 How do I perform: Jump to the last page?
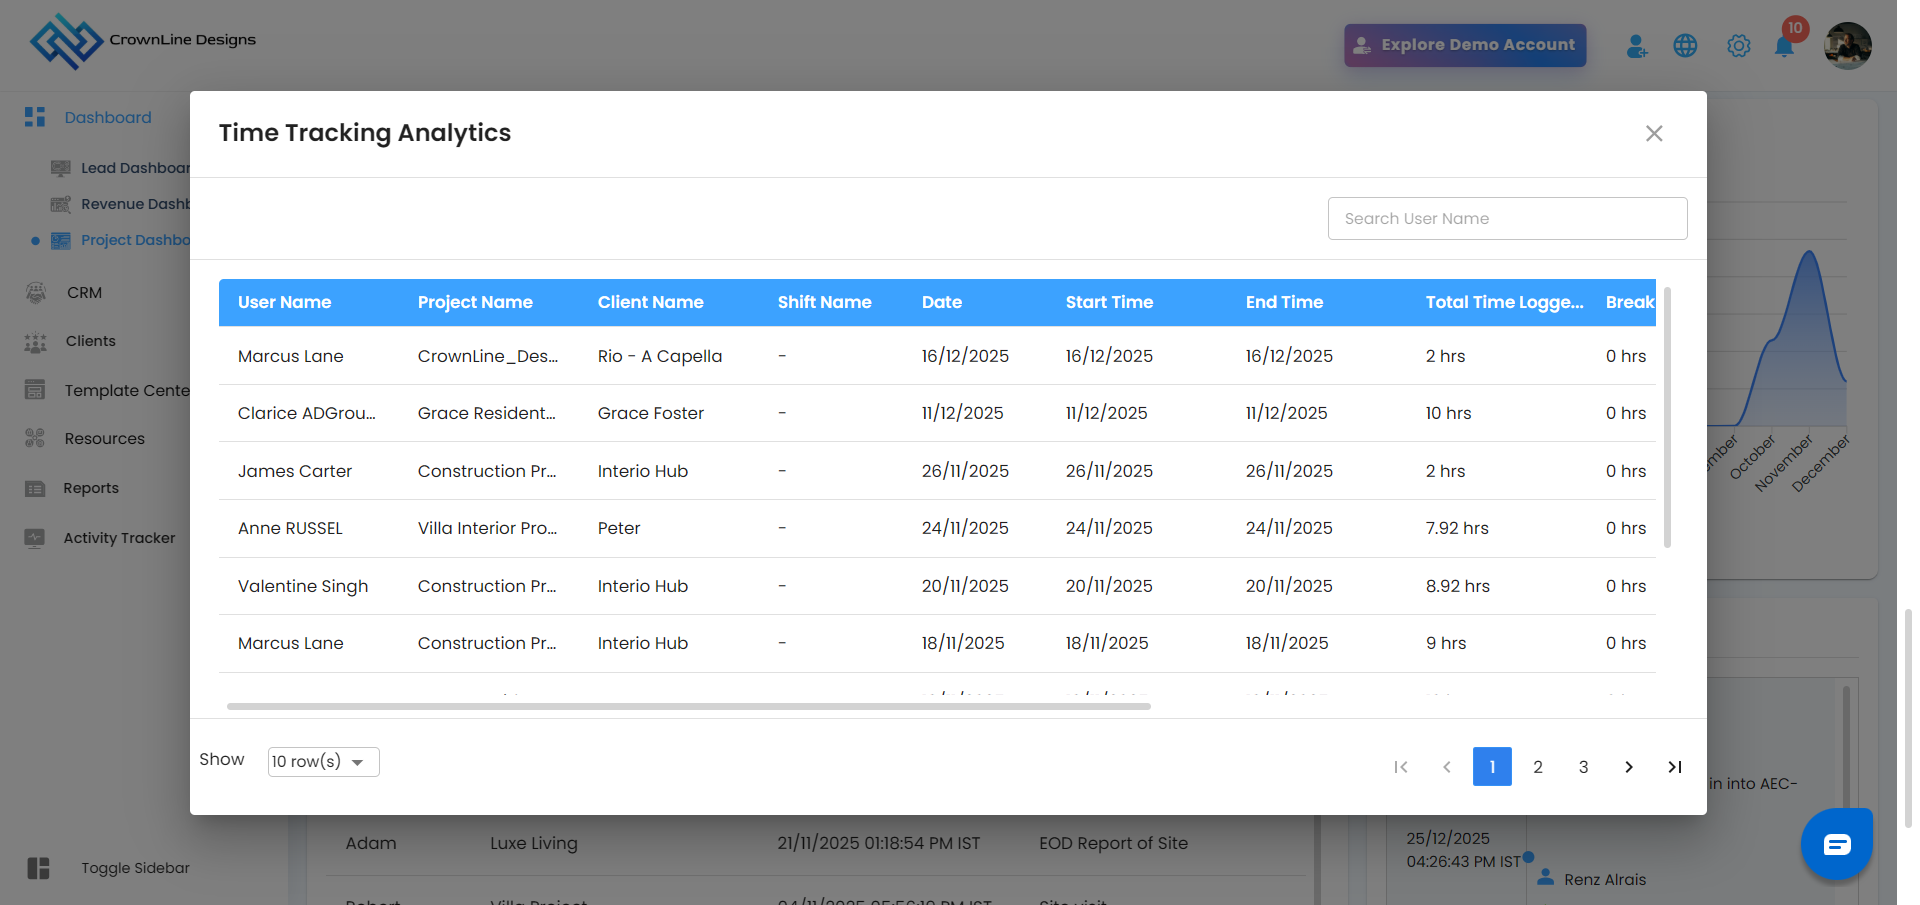(x=1675, y=767)
